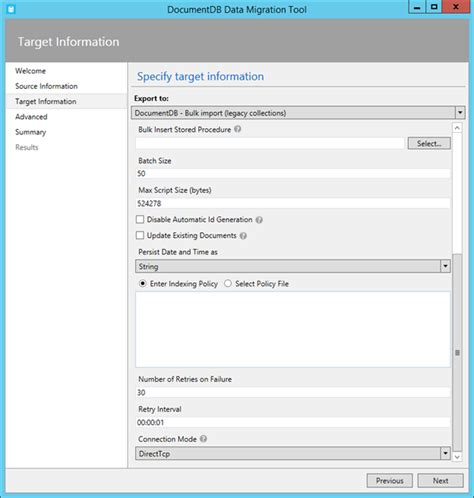Focus the Max Script Size field

[293, 203]
